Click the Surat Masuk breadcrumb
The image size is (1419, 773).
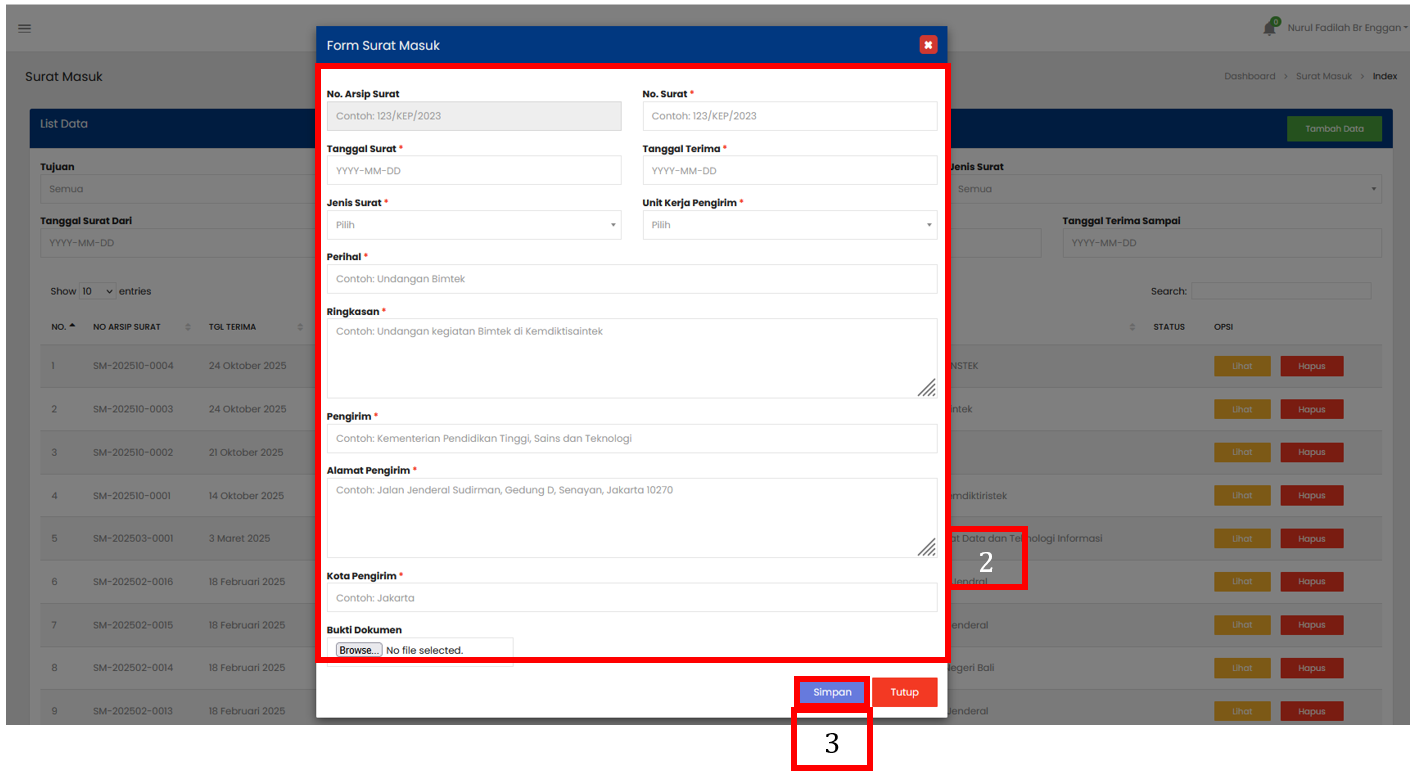click(x=1323, y=76)
